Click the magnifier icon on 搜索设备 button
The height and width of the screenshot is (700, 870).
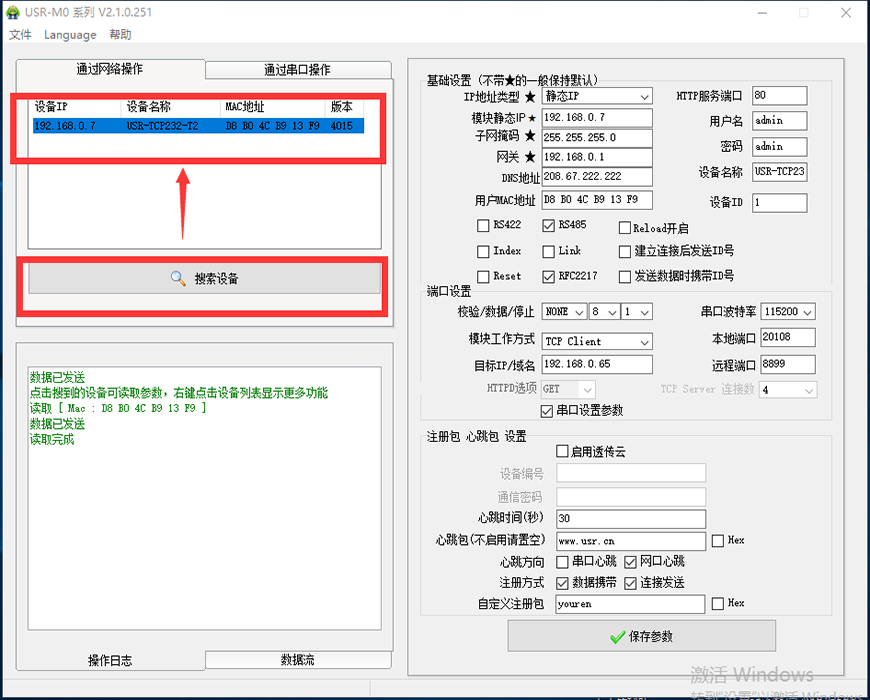[178, 279]
